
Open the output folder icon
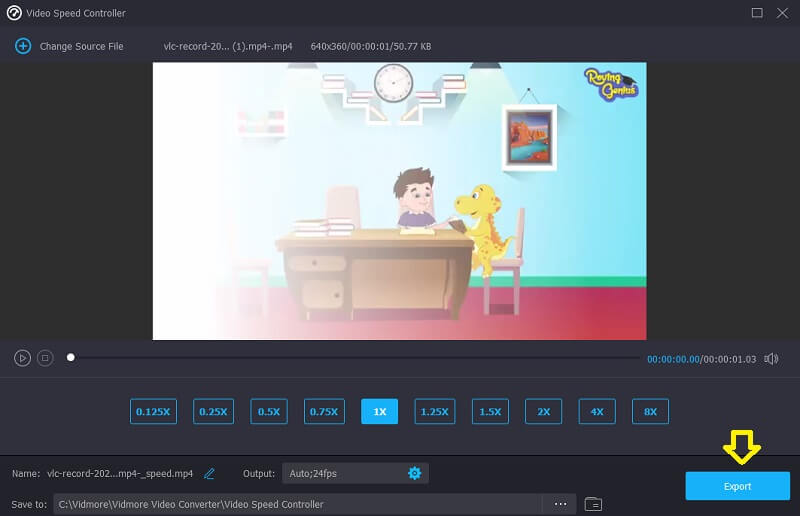(593, 504)
